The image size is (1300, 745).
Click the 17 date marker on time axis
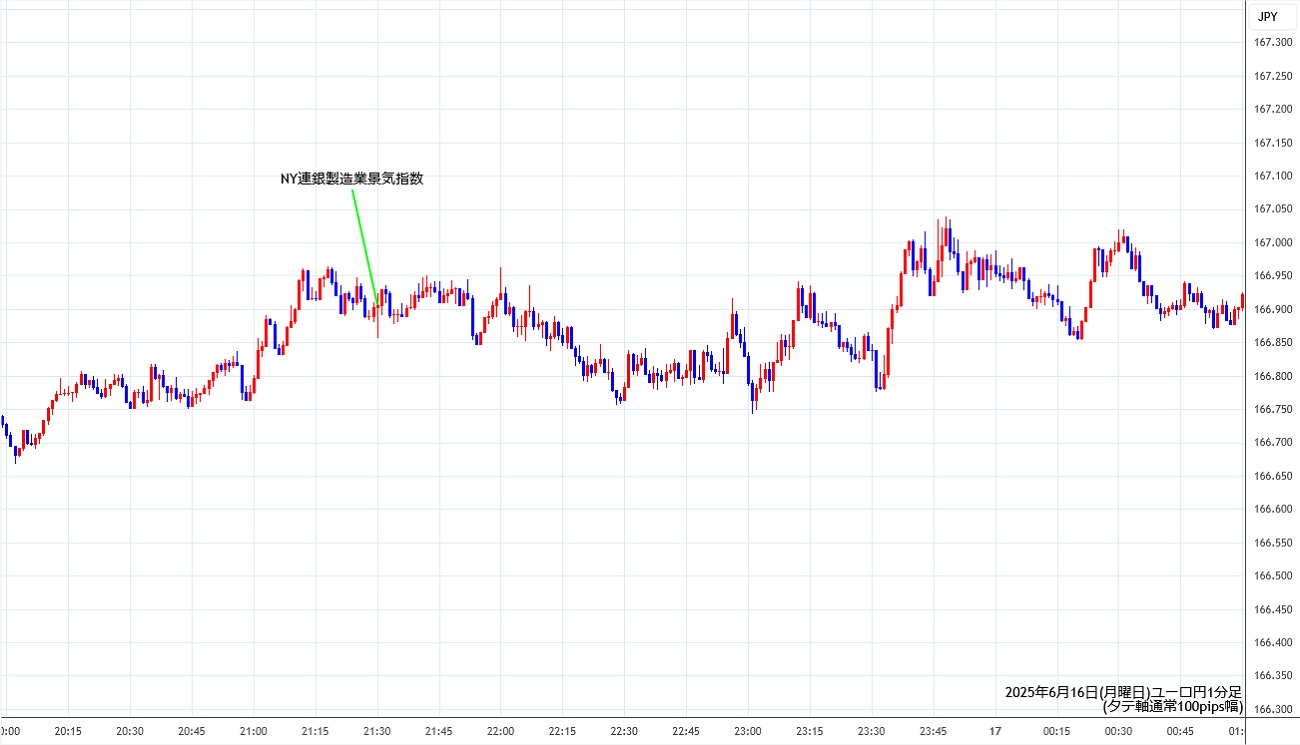[x=995, y=731]
